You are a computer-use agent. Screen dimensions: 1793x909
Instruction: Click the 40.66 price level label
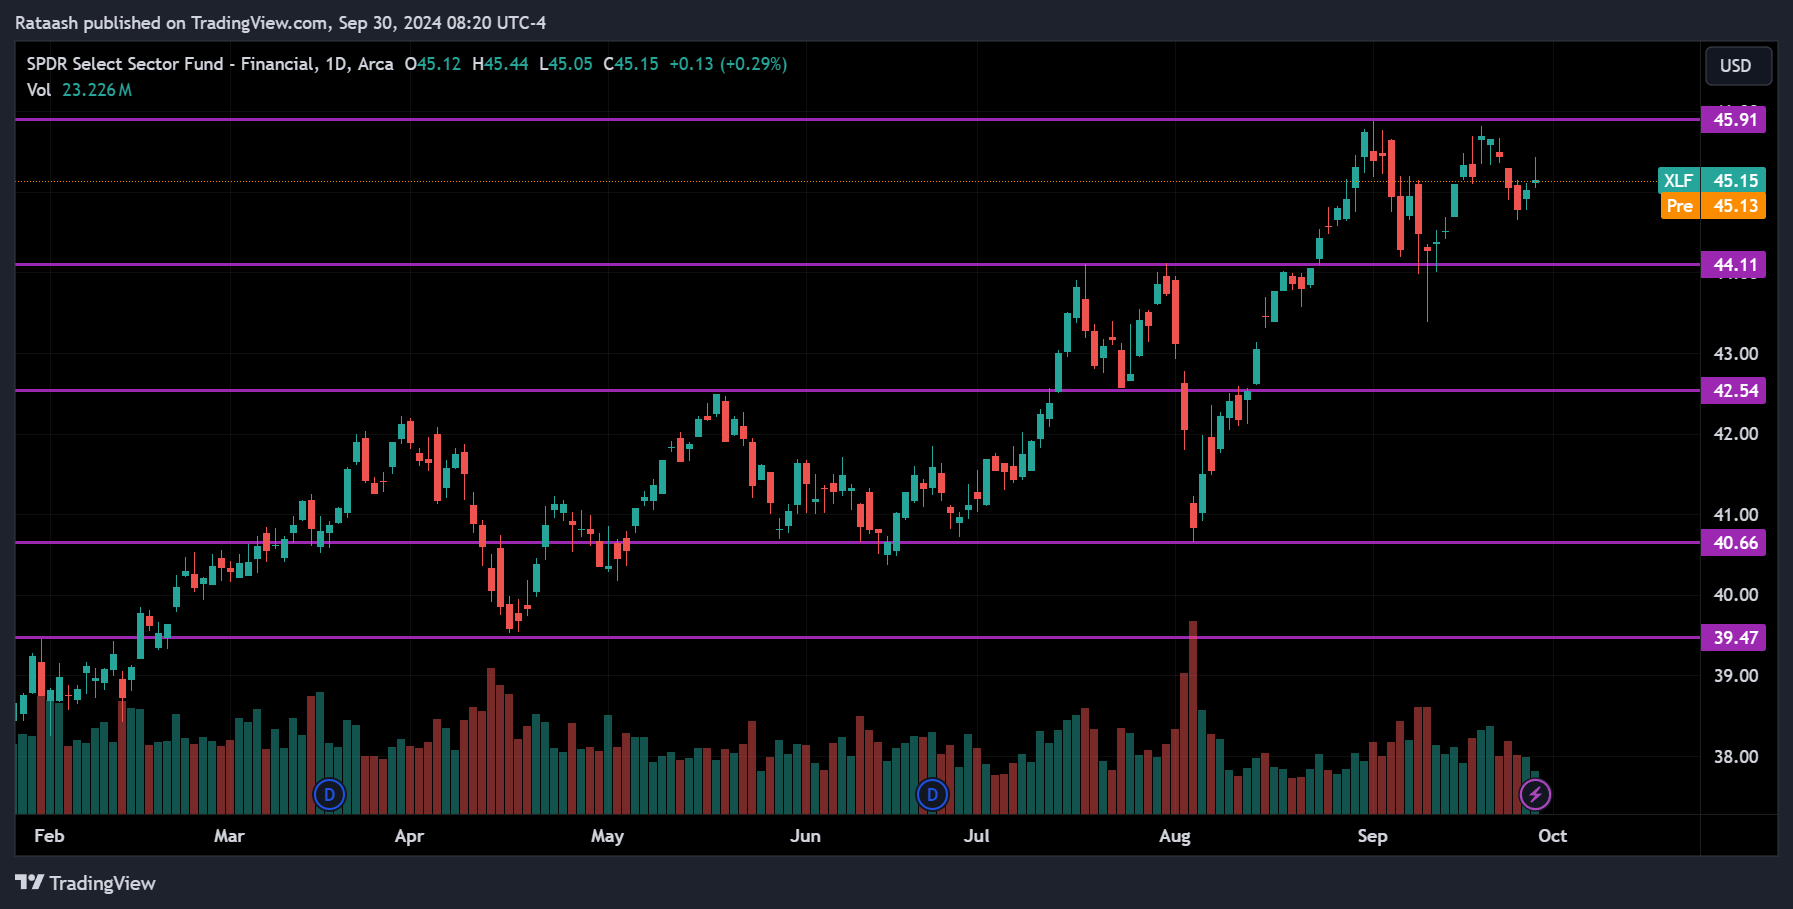tap(1734, 543)
